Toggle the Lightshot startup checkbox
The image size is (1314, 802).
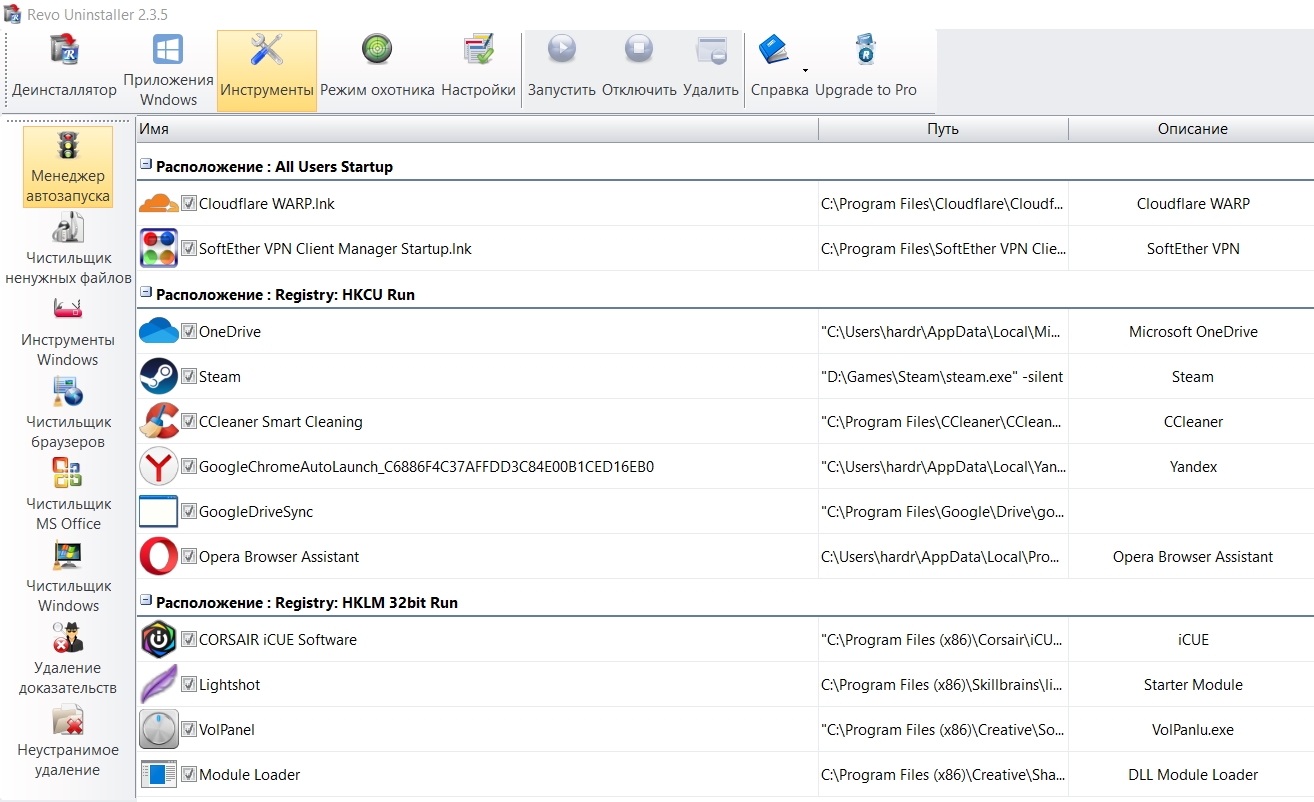188,684
